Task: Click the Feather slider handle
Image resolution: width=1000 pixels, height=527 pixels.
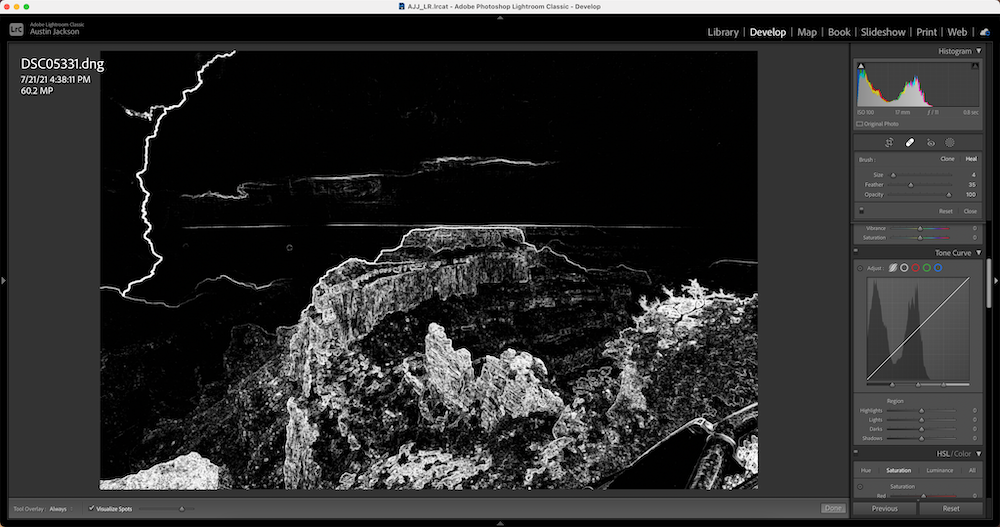Action: (910, 184)
